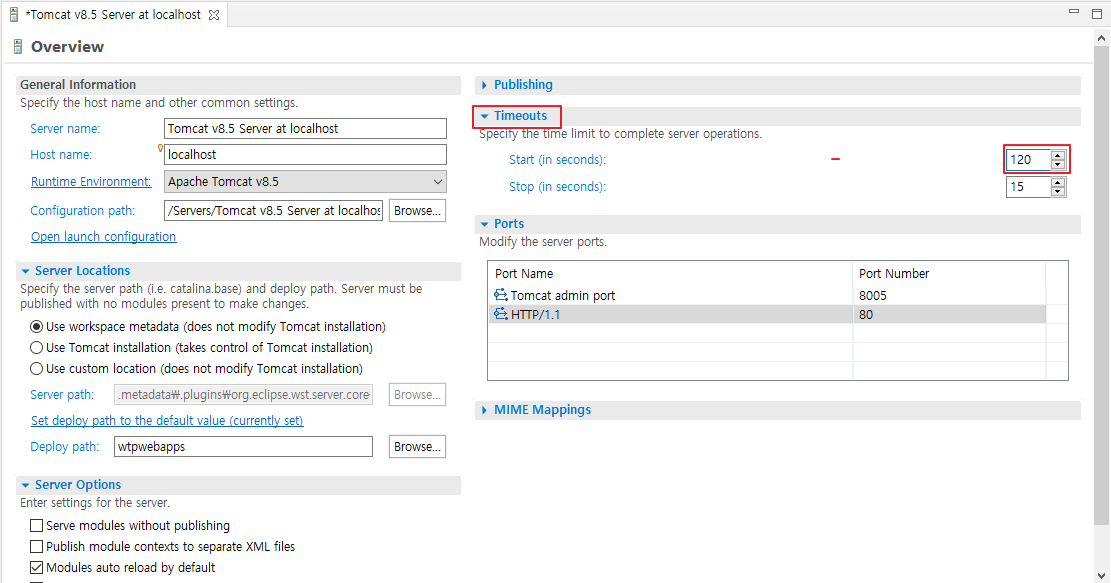Image resolution: width=1111 pixels, height=583 pixels.
Task: Expand the MIME Mappings section
Action: [x=484, y=410]
